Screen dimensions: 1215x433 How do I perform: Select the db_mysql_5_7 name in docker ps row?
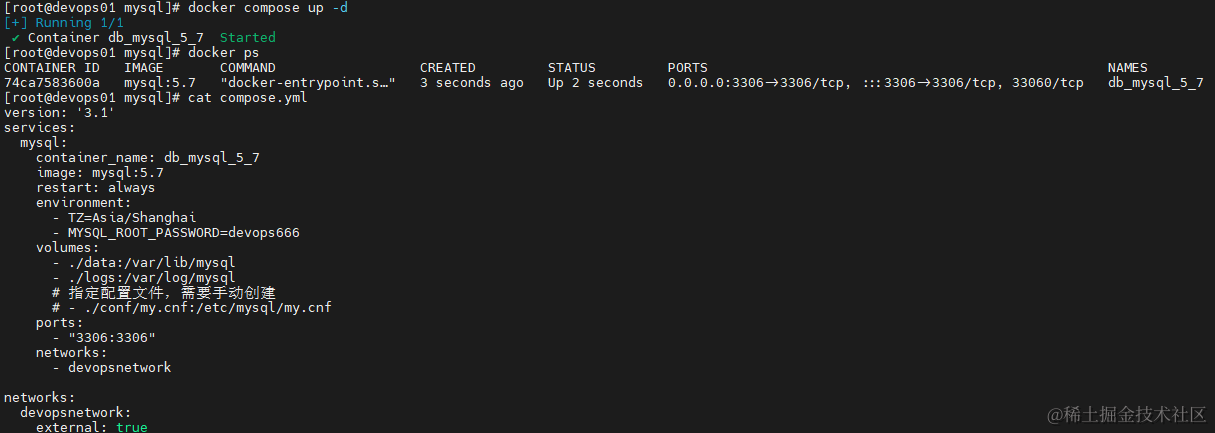[1156, 83]
